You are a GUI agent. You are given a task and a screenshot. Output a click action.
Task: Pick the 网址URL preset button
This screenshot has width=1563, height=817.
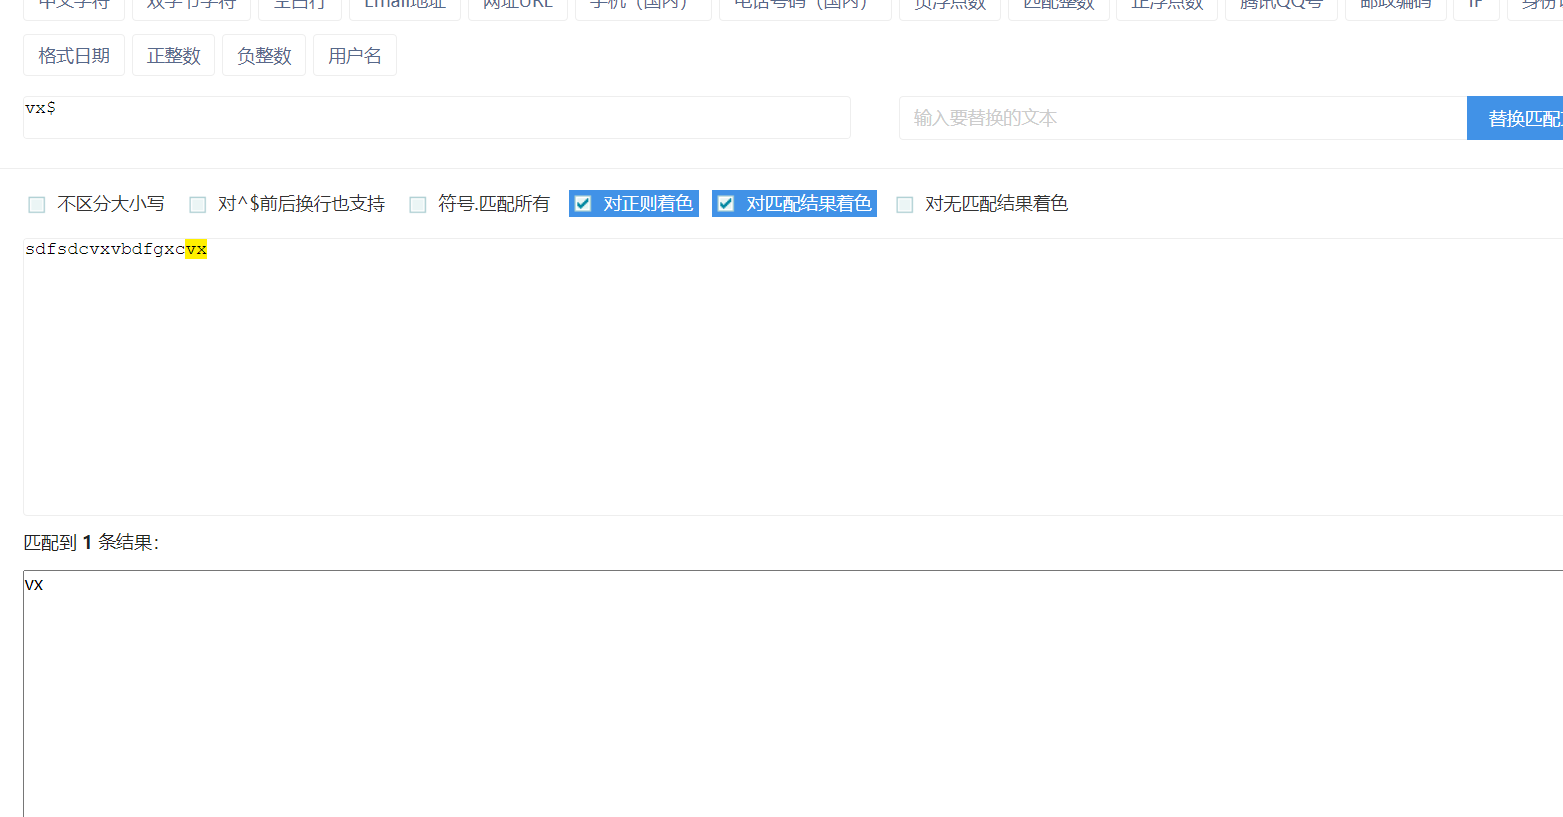pyautogui.click(x=518, y=8)
